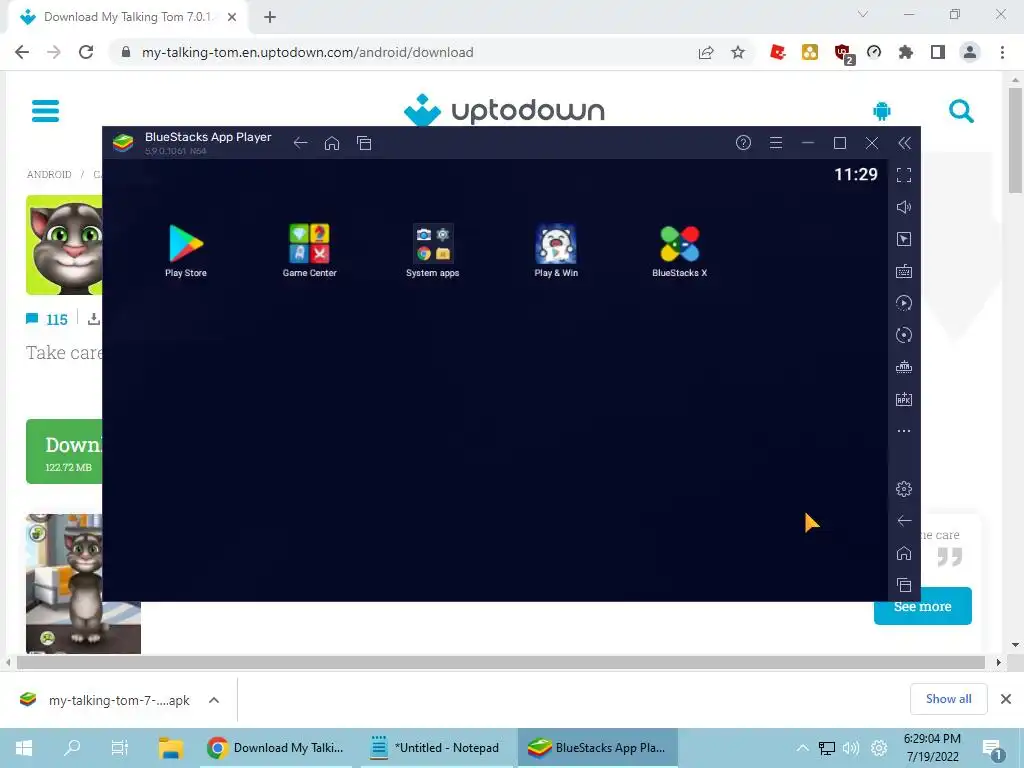This screenshot has width=1024, height=768.
Task: Collapse the BlueStacks side toolbar
Action: tap(904, 143)
